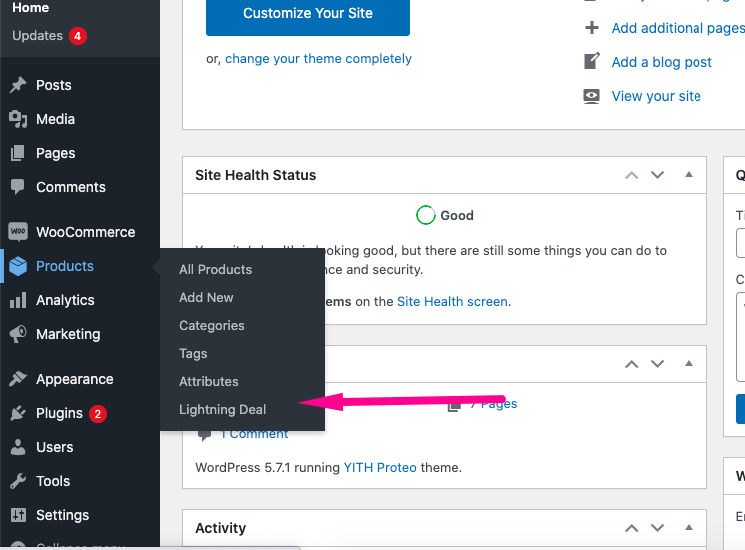745x550 pixels.
Task: Choose Categories in Products submenu
Action: pos(211,325)
